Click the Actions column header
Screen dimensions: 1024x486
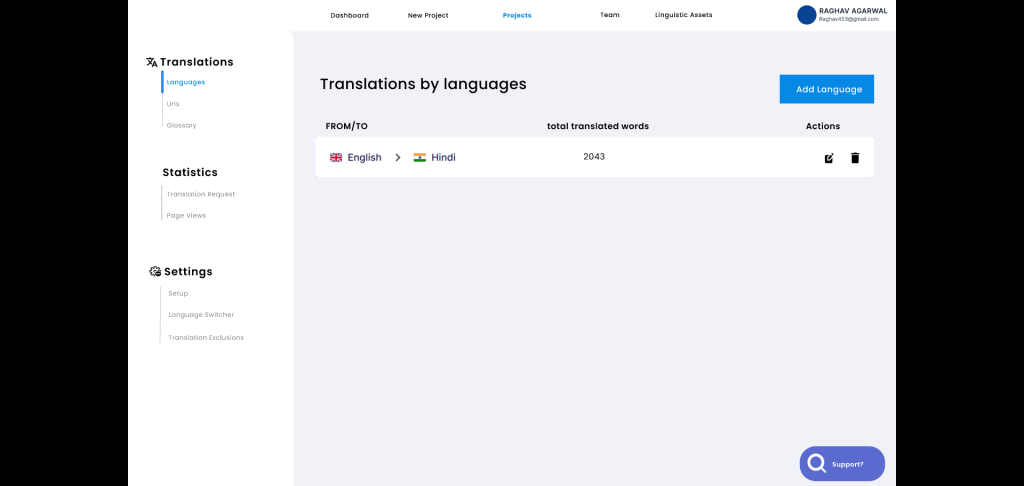(823, 126)
